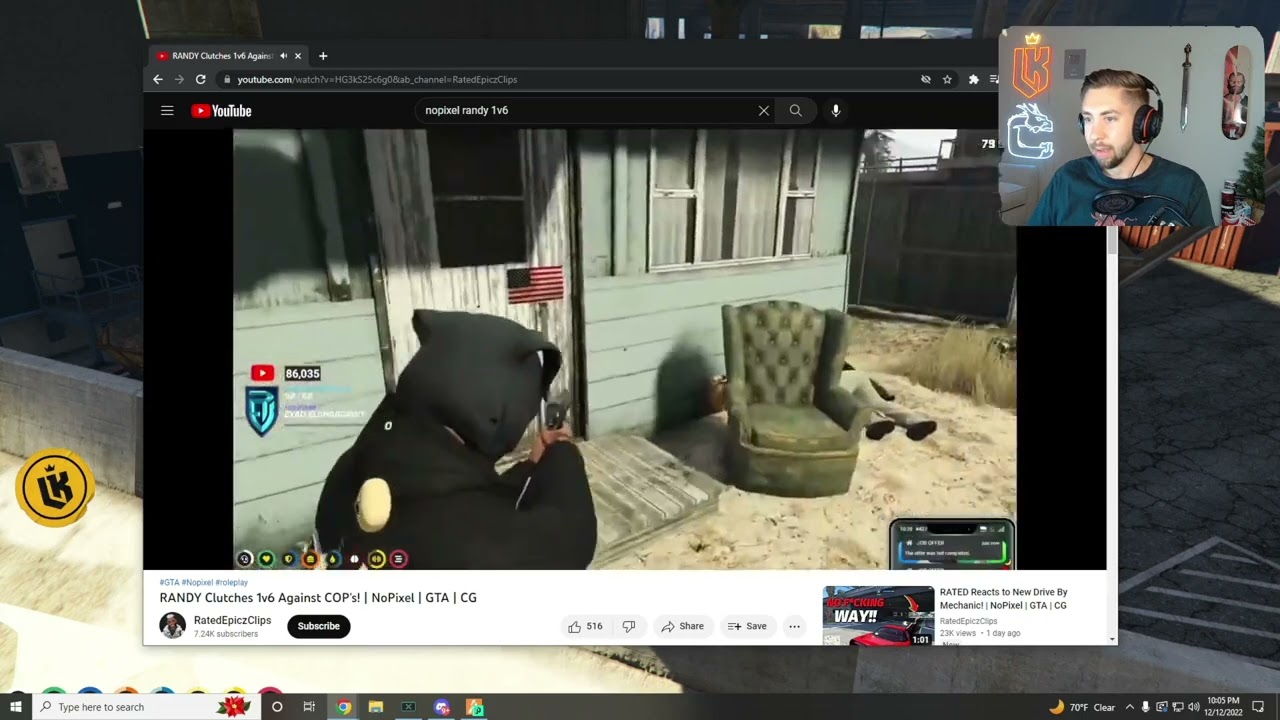The width and height of the screenshot is (1280, 720).
Task: Open the browser extensions puzzle icon
Action: pyautogui.click(x=973, y=79)
